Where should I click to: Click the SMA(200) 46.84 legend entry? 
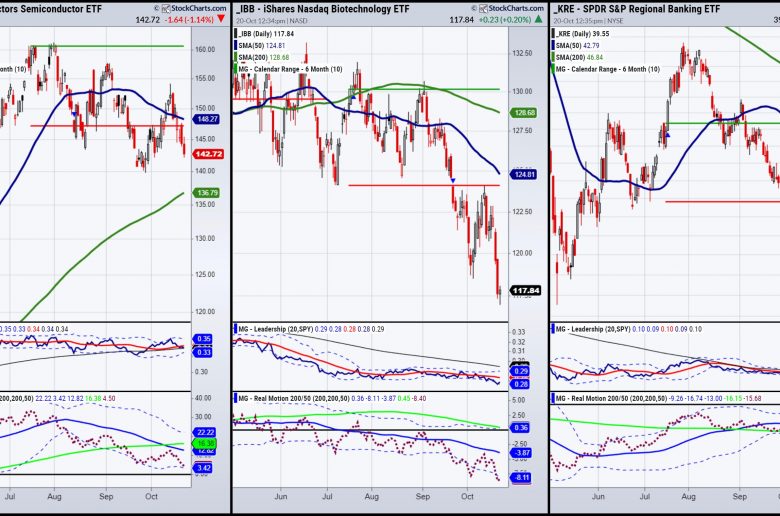pyautogui.click(x=580, y=57)
